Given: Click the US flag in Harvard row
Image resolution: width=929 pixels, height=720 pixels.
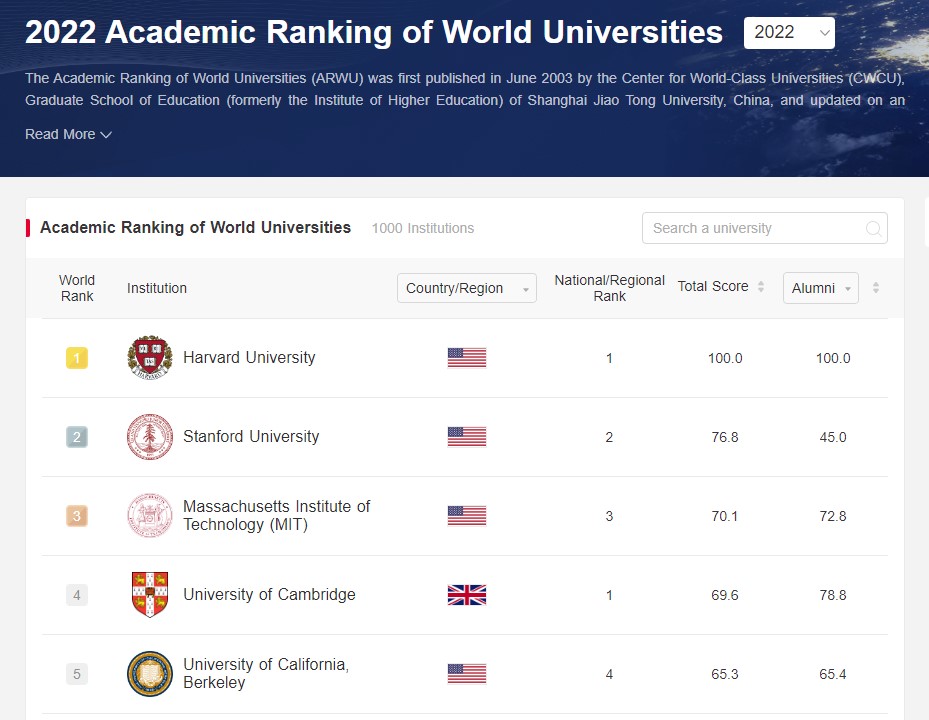Looking at the screenshot, I should pyautogui.click(x=466, y=358).
